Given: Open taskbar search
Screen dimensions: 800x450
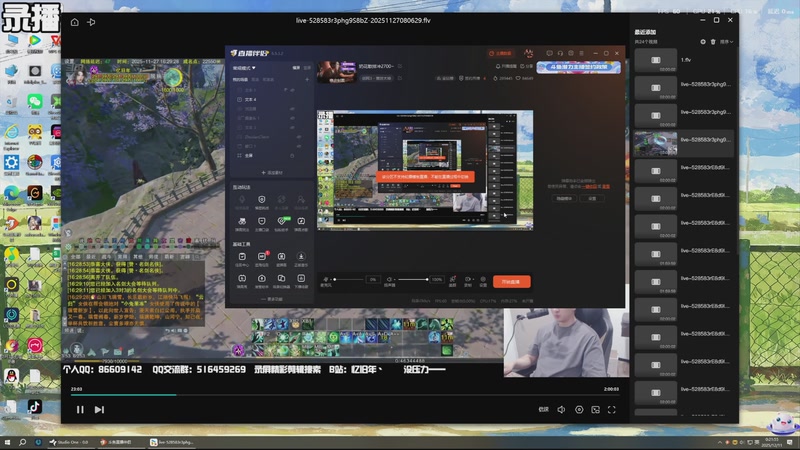Looking at the screenshot, I should (22, 442).
